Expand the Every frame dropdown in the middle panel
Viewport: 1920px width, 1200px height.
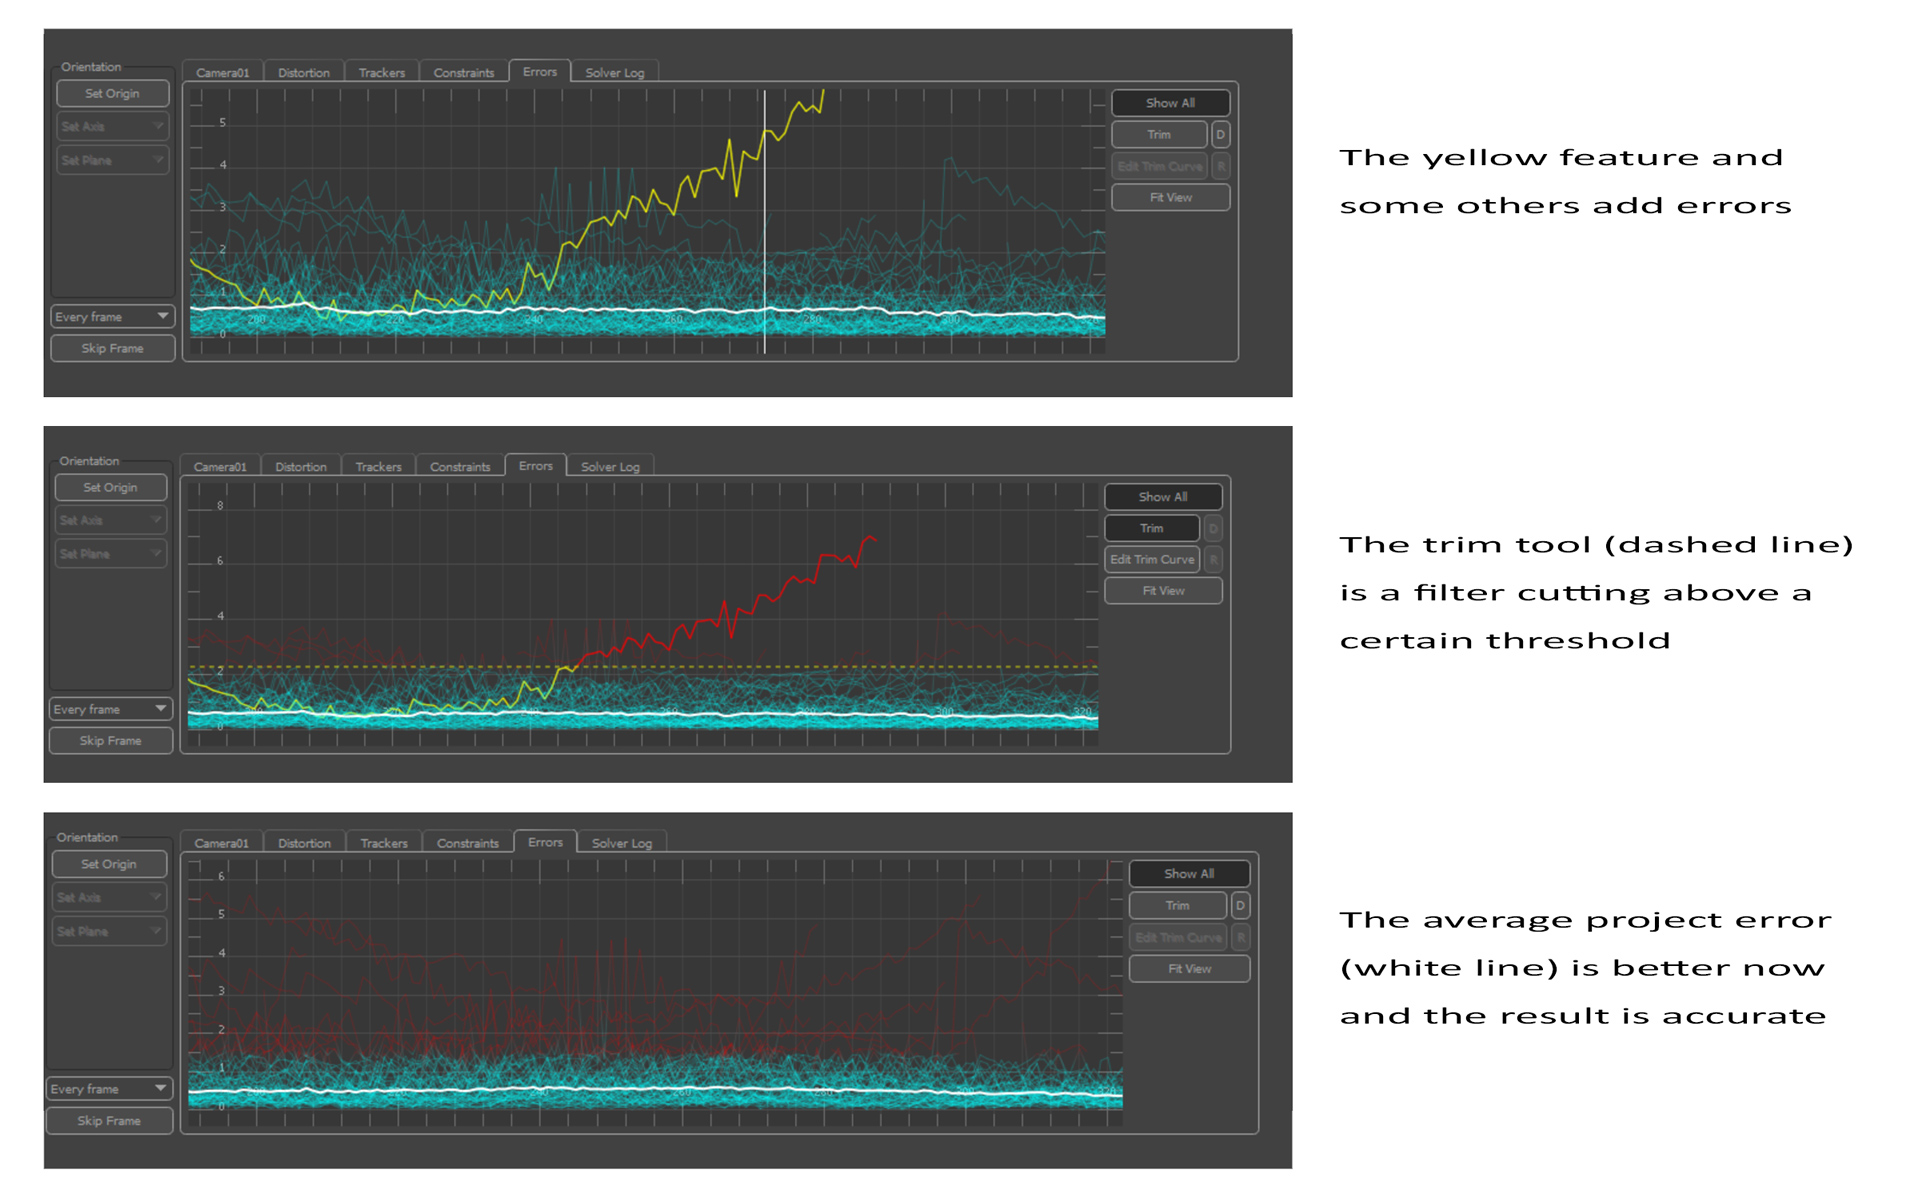pos(110,709)
